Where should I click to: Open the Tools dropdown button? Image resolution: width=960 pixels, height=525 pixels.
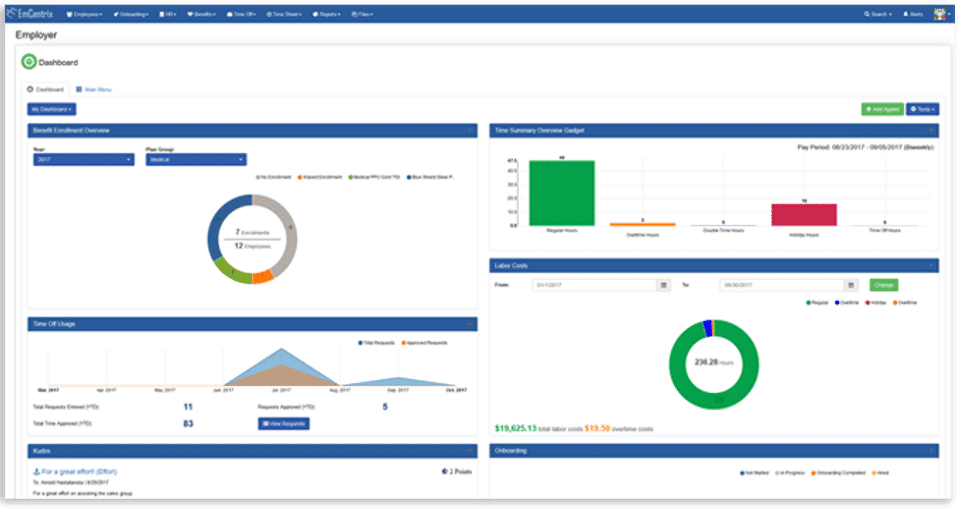click(x=923, y=109)
